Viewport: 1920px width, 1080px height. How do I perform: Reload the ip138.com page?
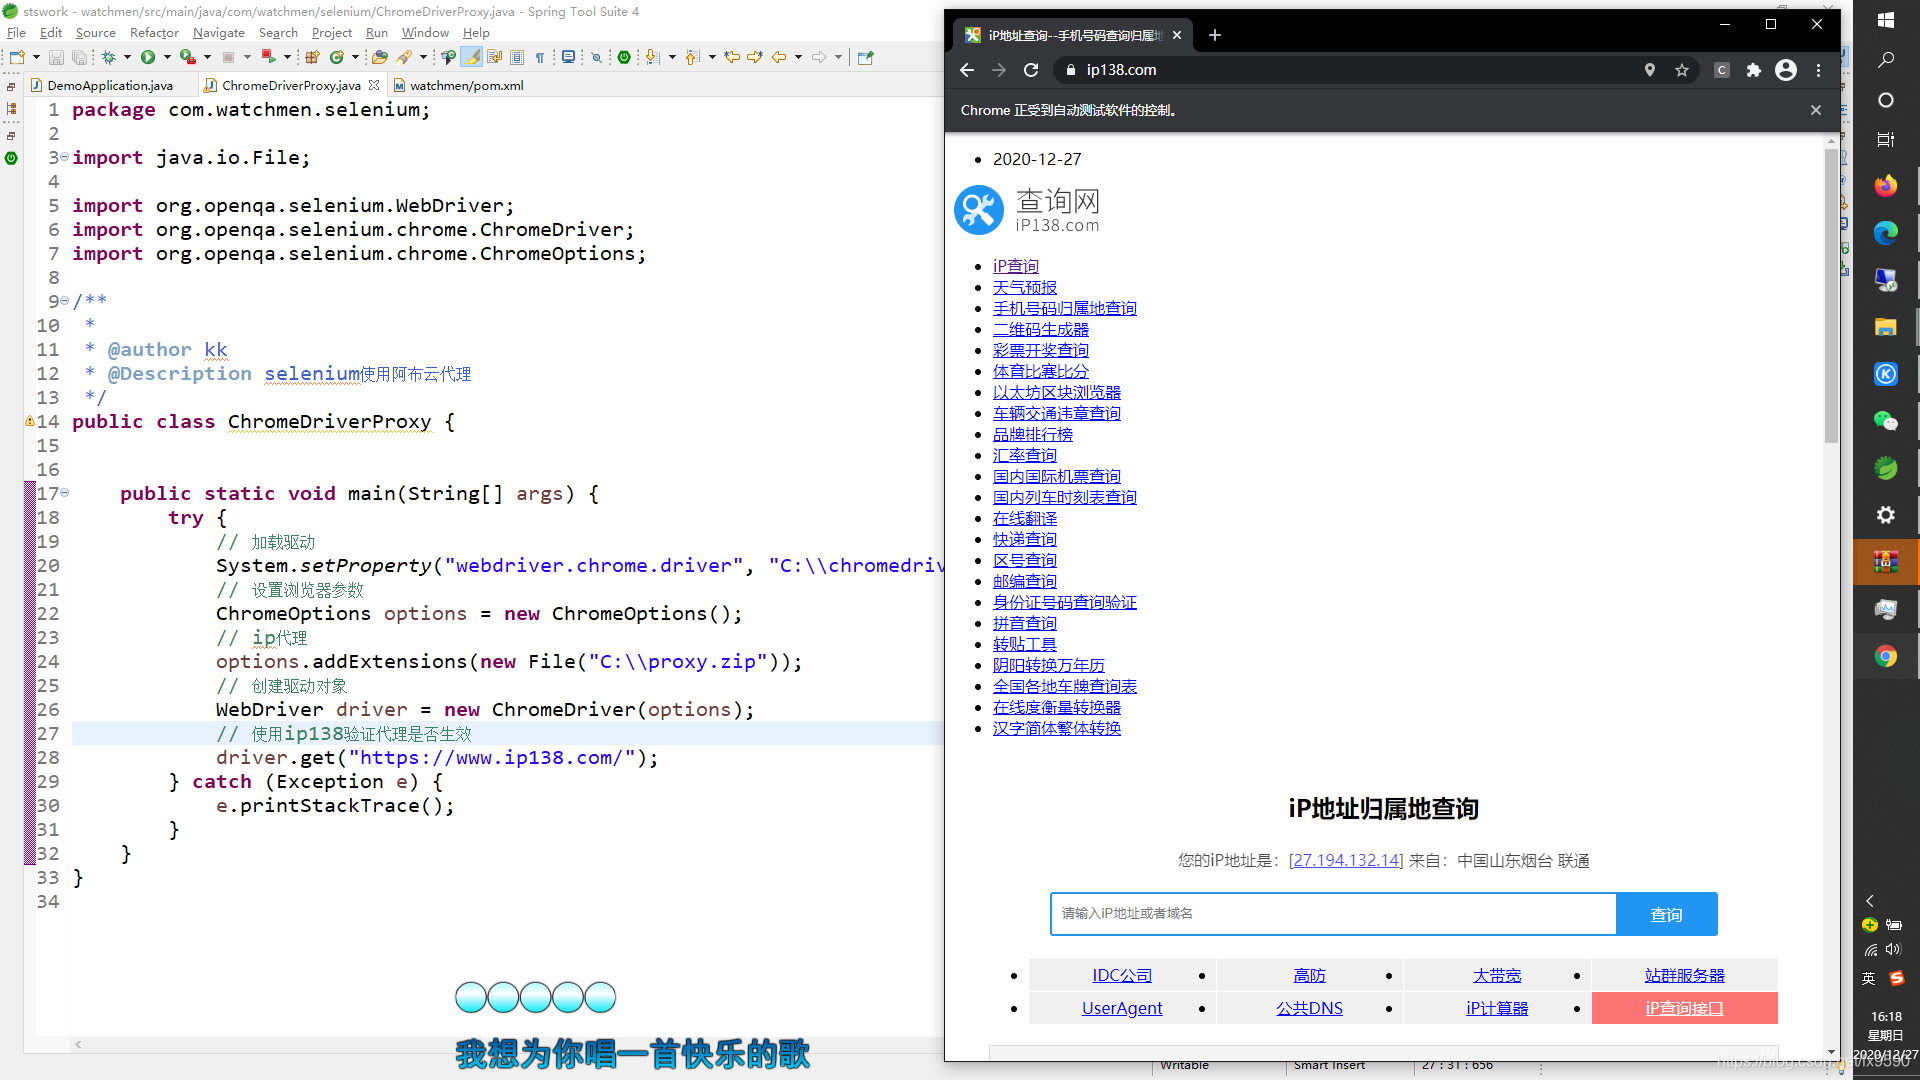click(1031, 70)
